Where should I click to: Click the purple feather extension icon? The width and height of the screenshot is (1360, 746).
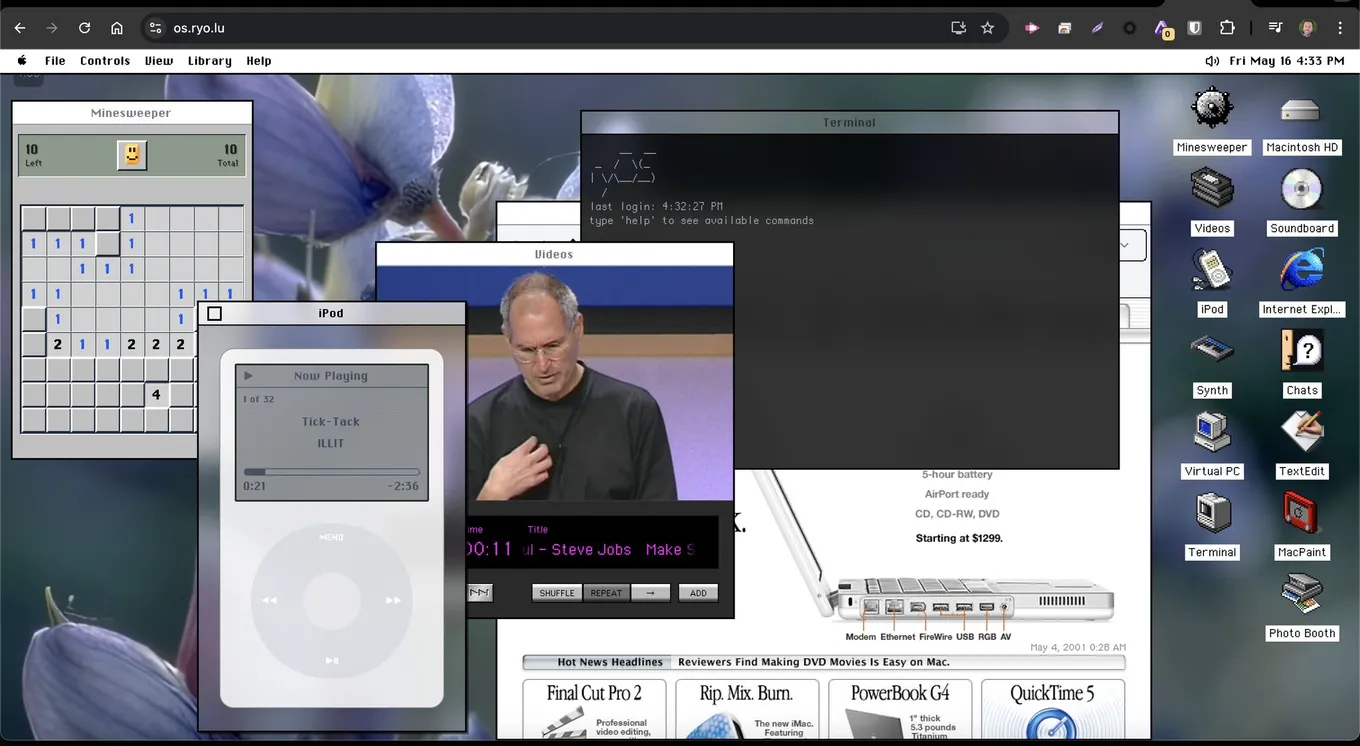[1097, 28]
